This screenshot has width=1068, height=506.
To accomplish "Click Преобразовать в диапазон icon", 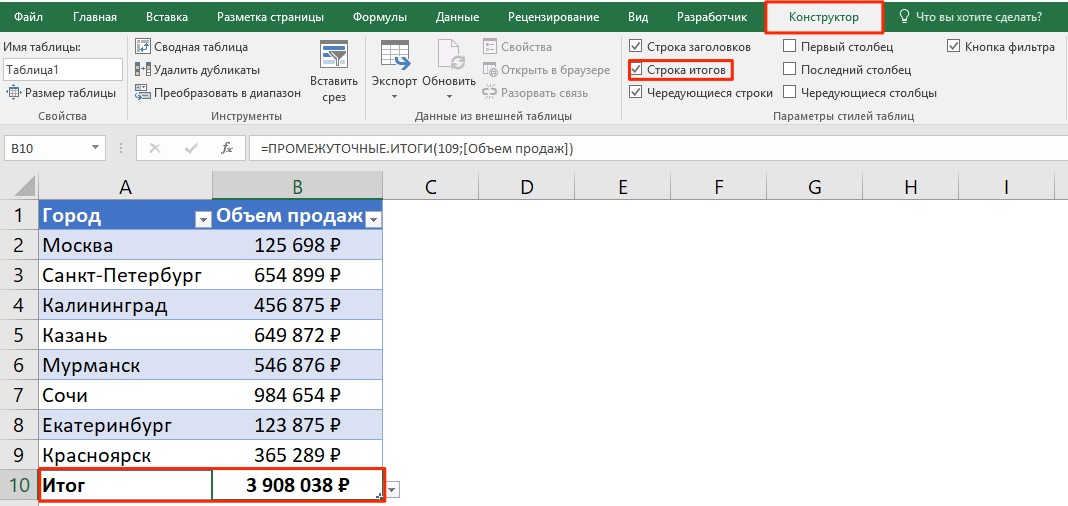I will tap(143, 93).
